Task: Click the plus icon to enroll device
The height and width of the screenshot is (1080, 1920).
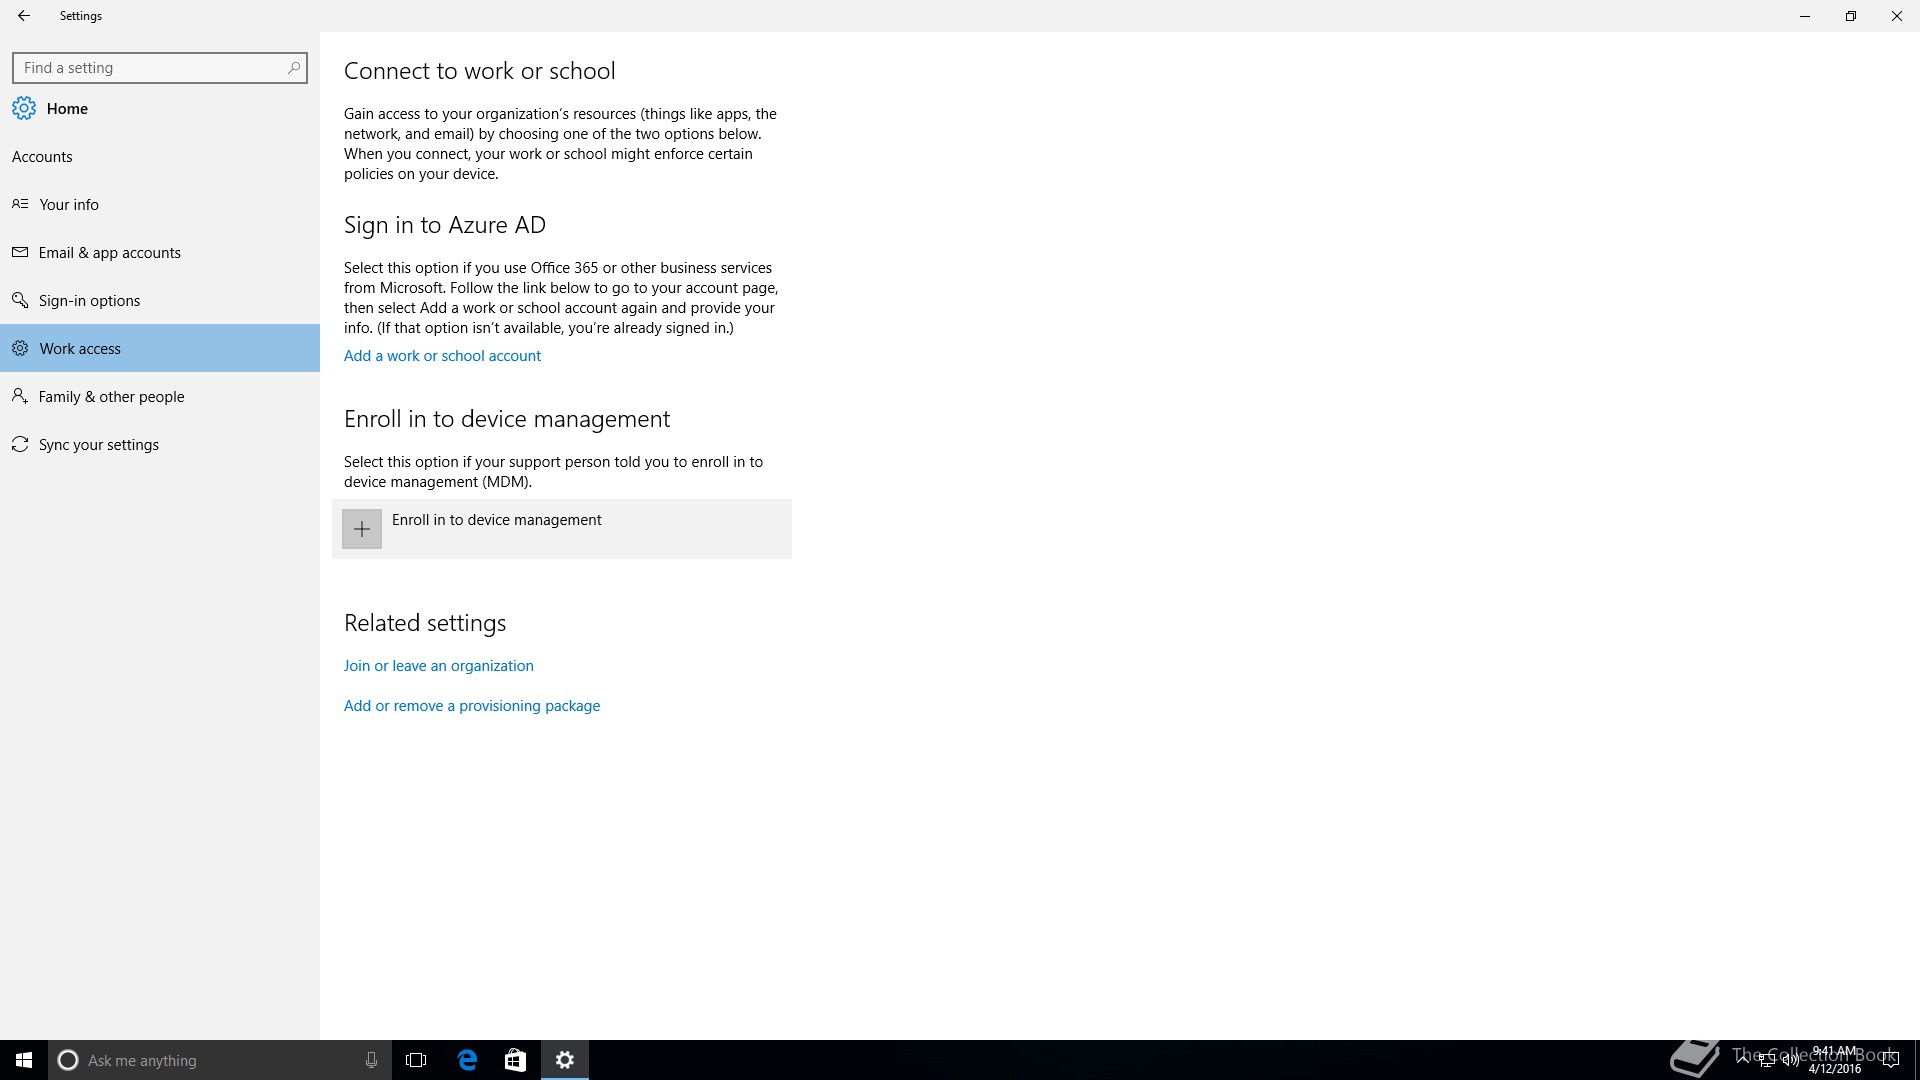Action: (x=362, y=529)
